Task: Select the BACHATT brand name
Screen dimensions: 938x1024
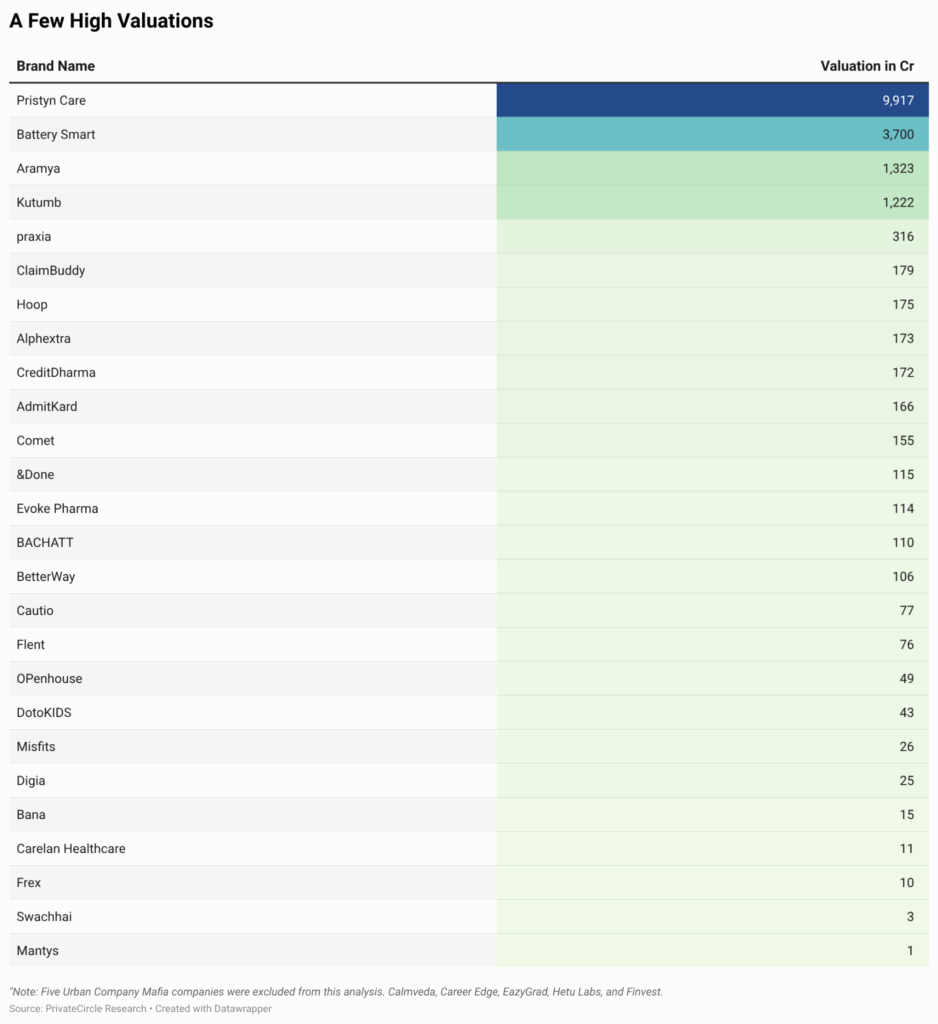Action: click(45, 542)
